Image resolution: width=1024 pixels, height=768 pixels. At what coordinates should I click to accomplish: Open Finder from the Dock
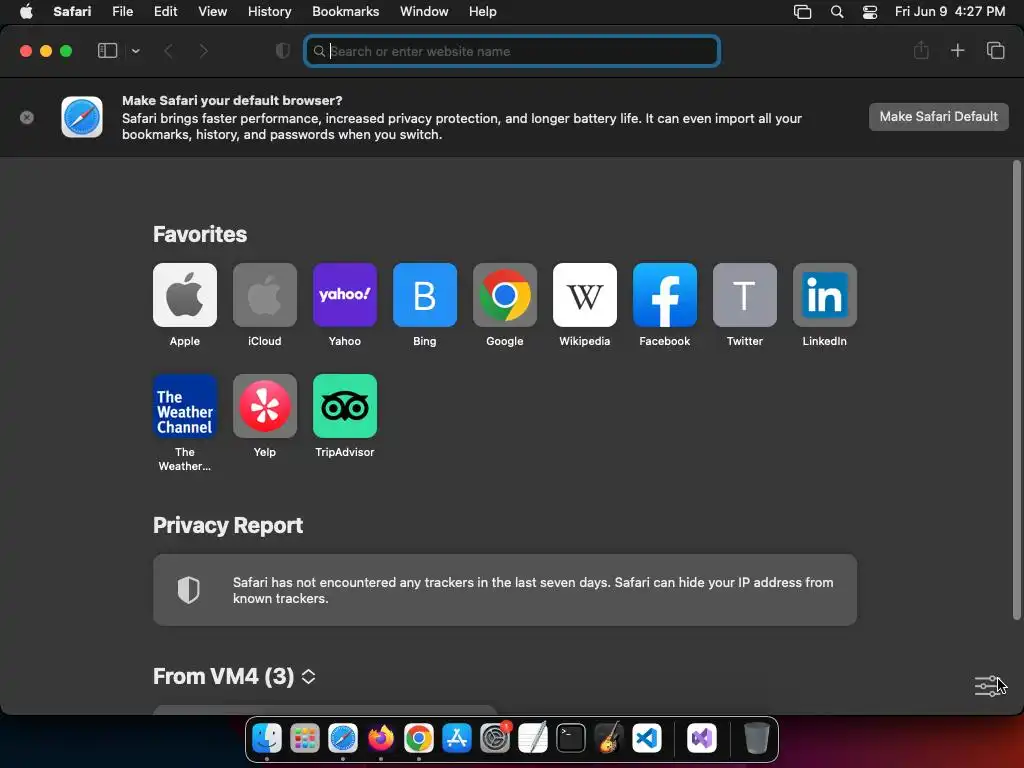(x=266, y=739)
